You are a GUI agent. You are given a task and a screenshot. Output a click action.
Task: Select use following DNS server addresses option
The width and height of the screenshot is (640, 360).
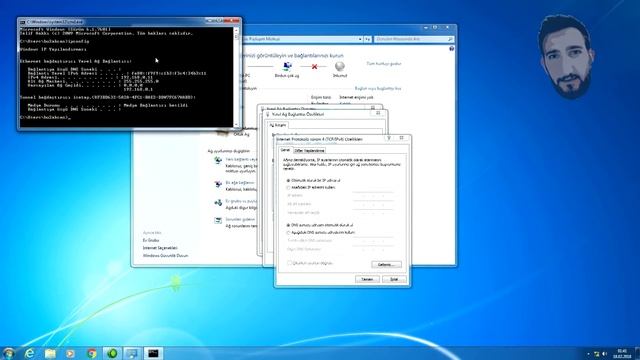tap(288, 233)
